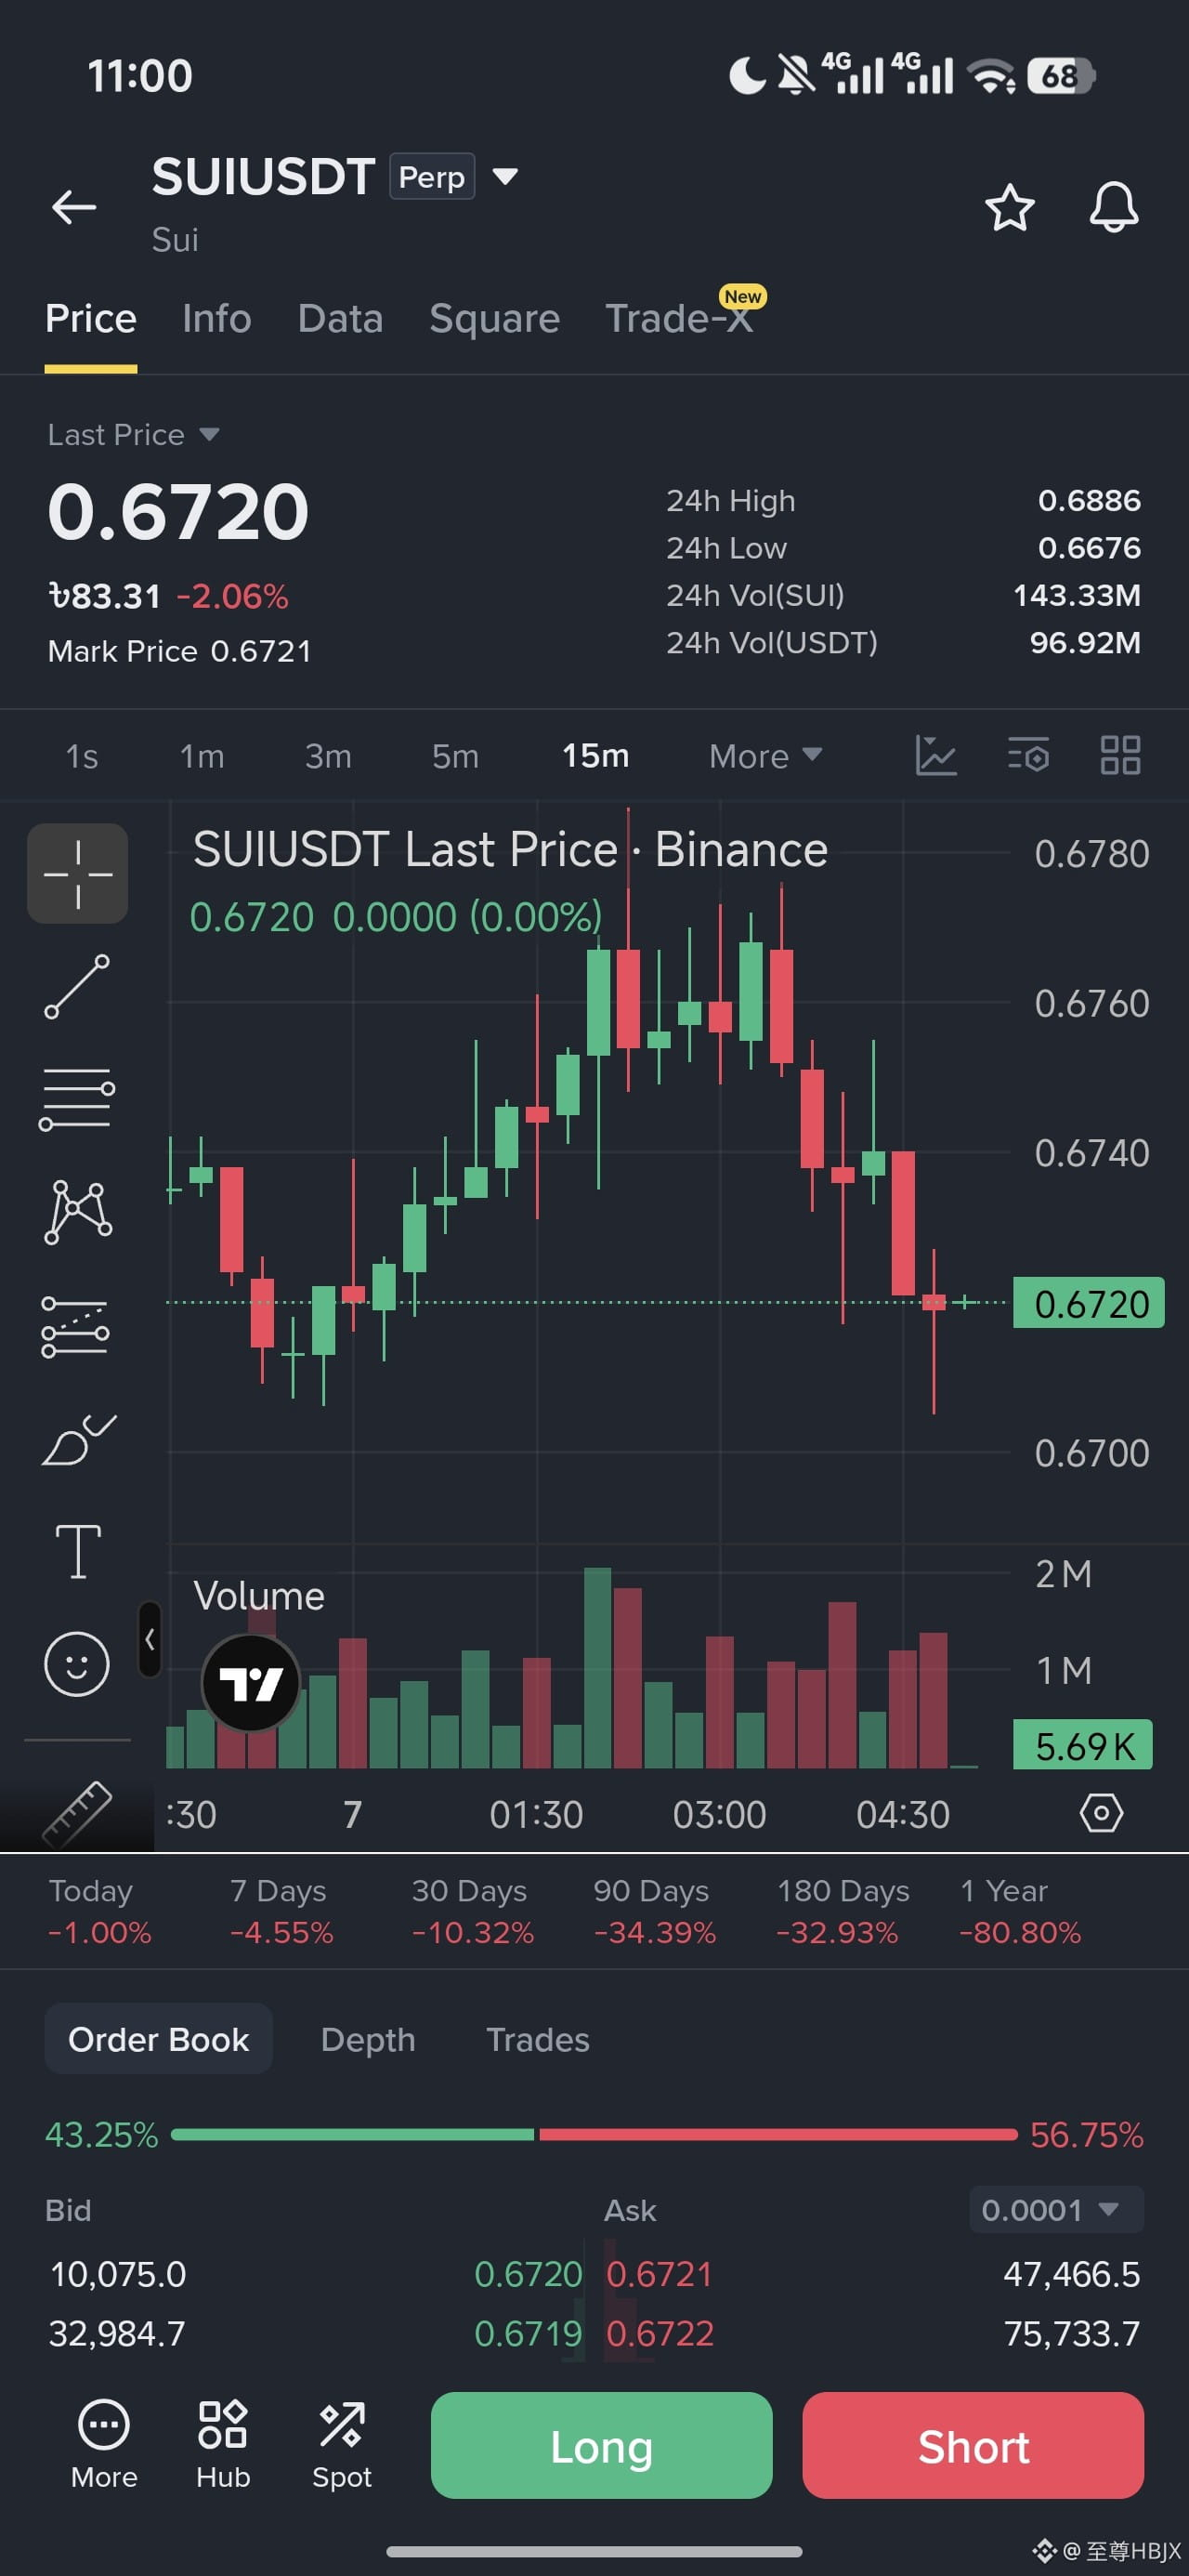This screenshot has width=1189, height=2576.
Task: Go back with the arrow icon
Action: tap(74, 207)
